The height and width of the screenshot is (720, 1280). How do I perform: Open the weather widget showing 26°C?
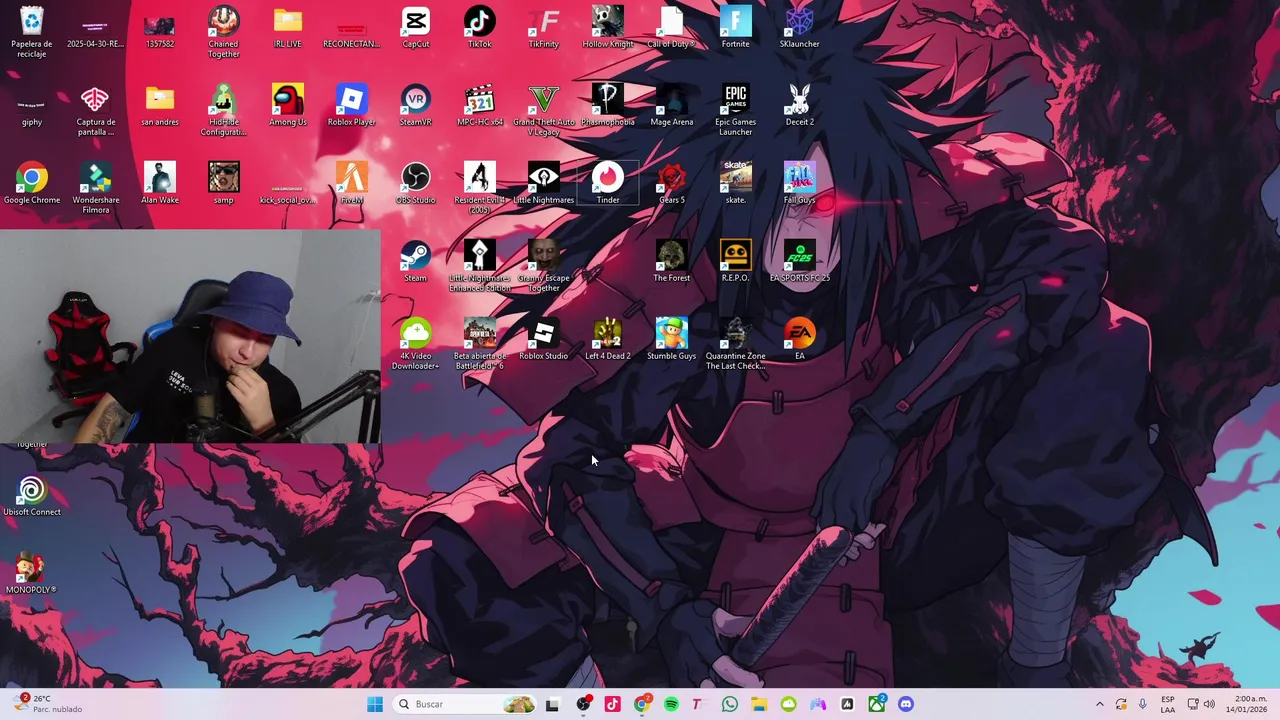click(47, 704)
